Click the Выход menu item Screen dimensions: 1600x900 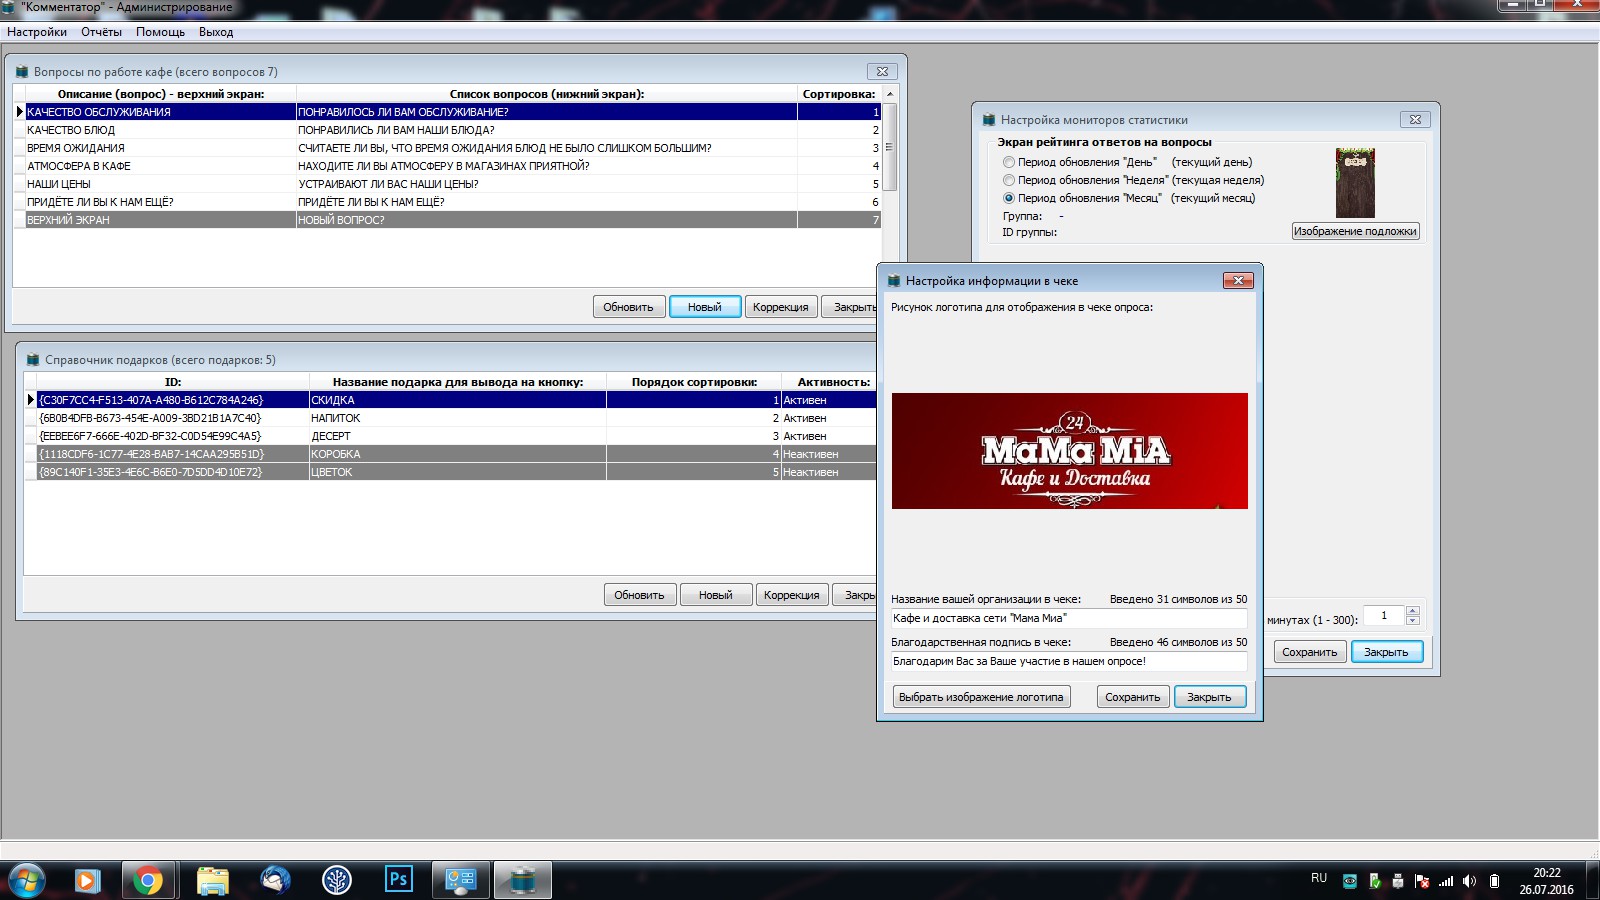coord(216,32)
